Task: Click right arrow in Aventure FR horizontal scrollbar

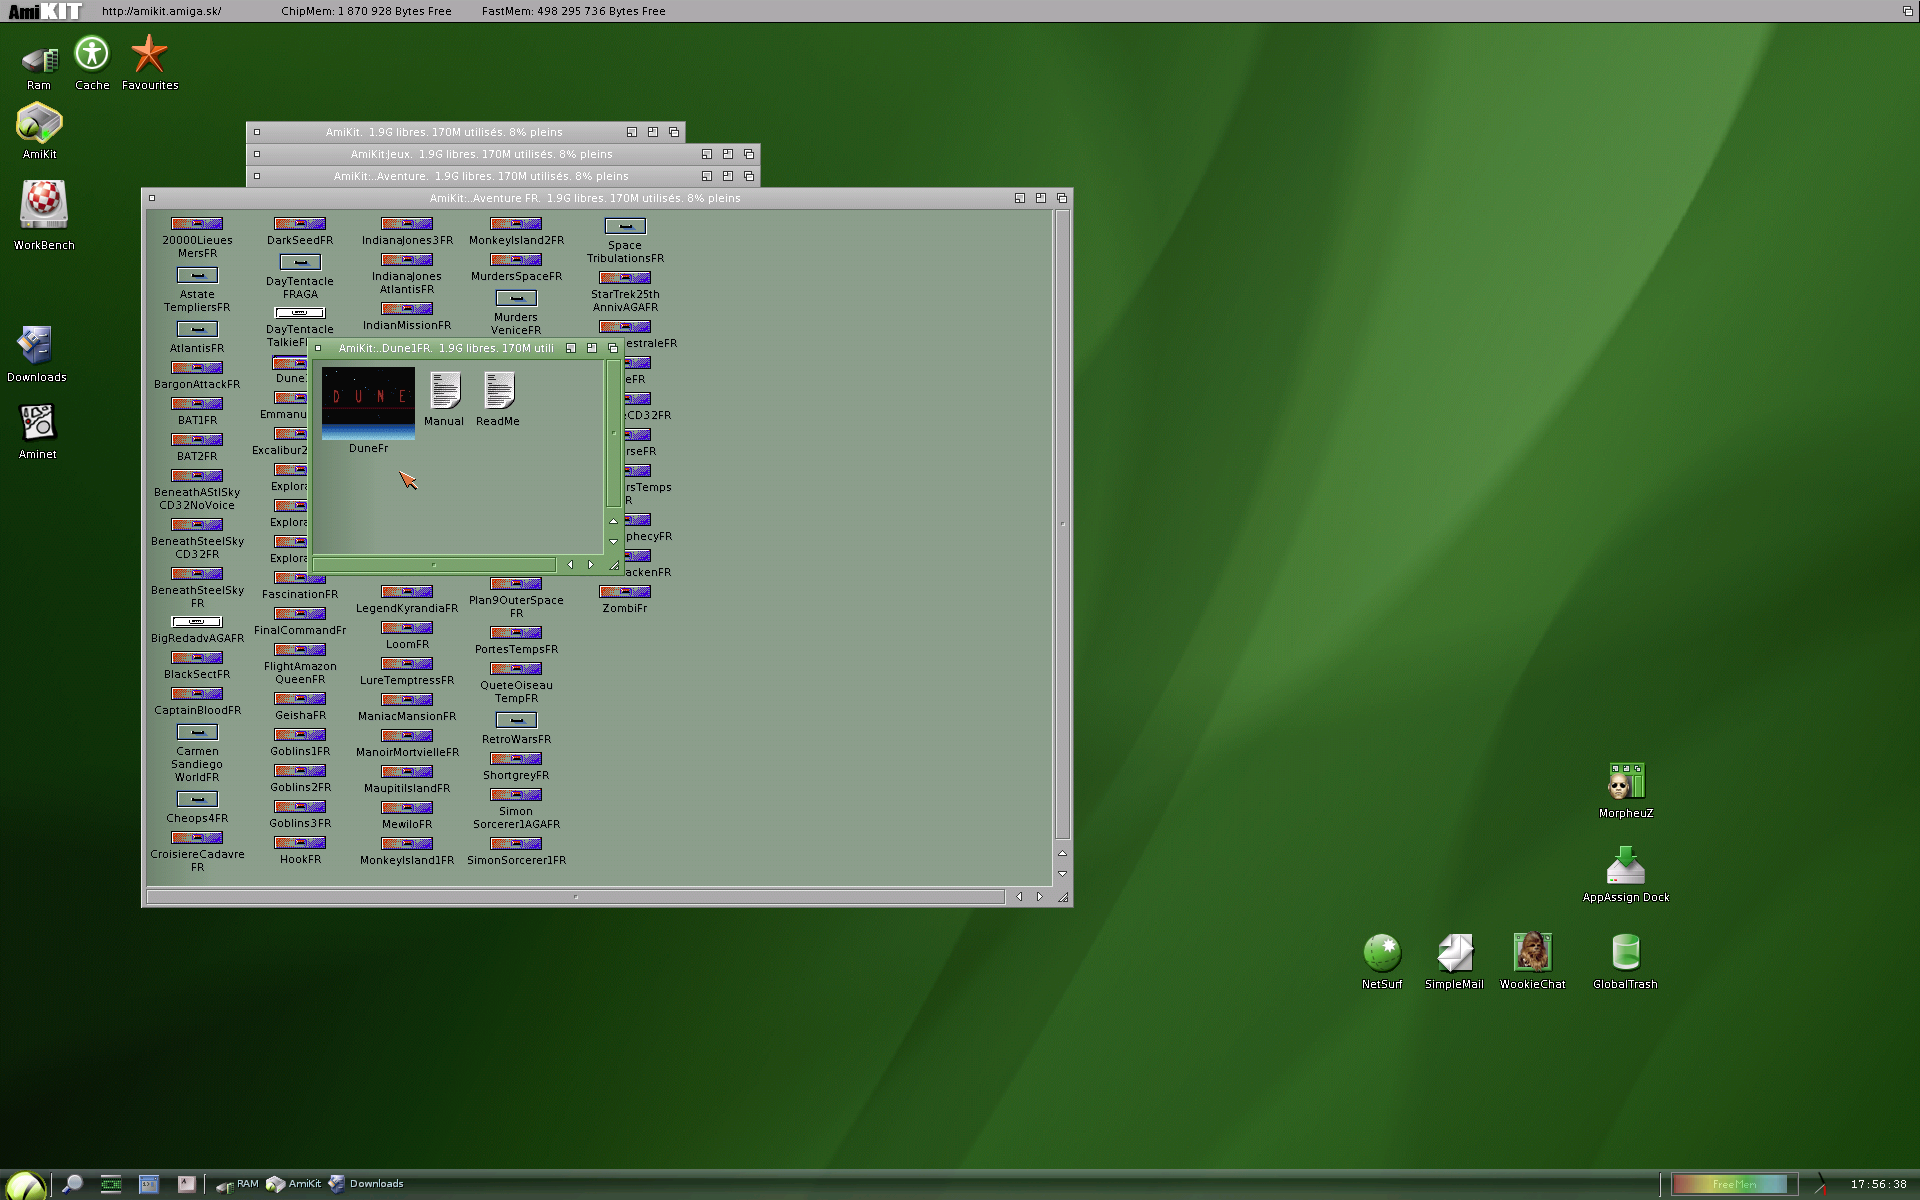Action: 1040,897
